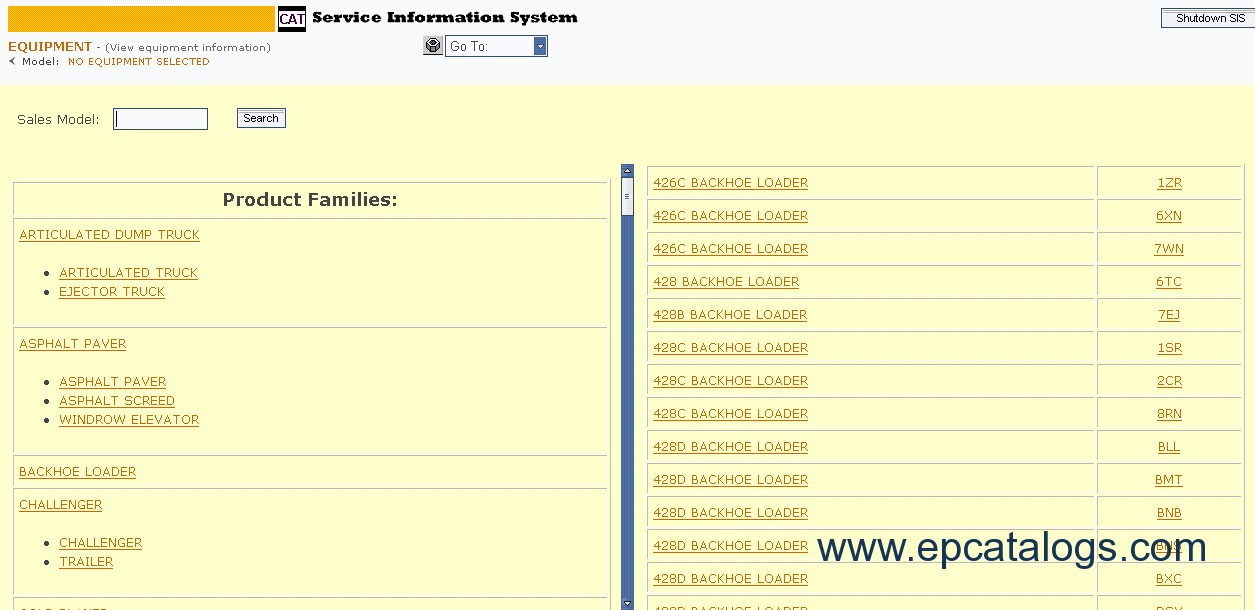Focus the Sales Model text field
1255x610 pixels.
point(160,119)
